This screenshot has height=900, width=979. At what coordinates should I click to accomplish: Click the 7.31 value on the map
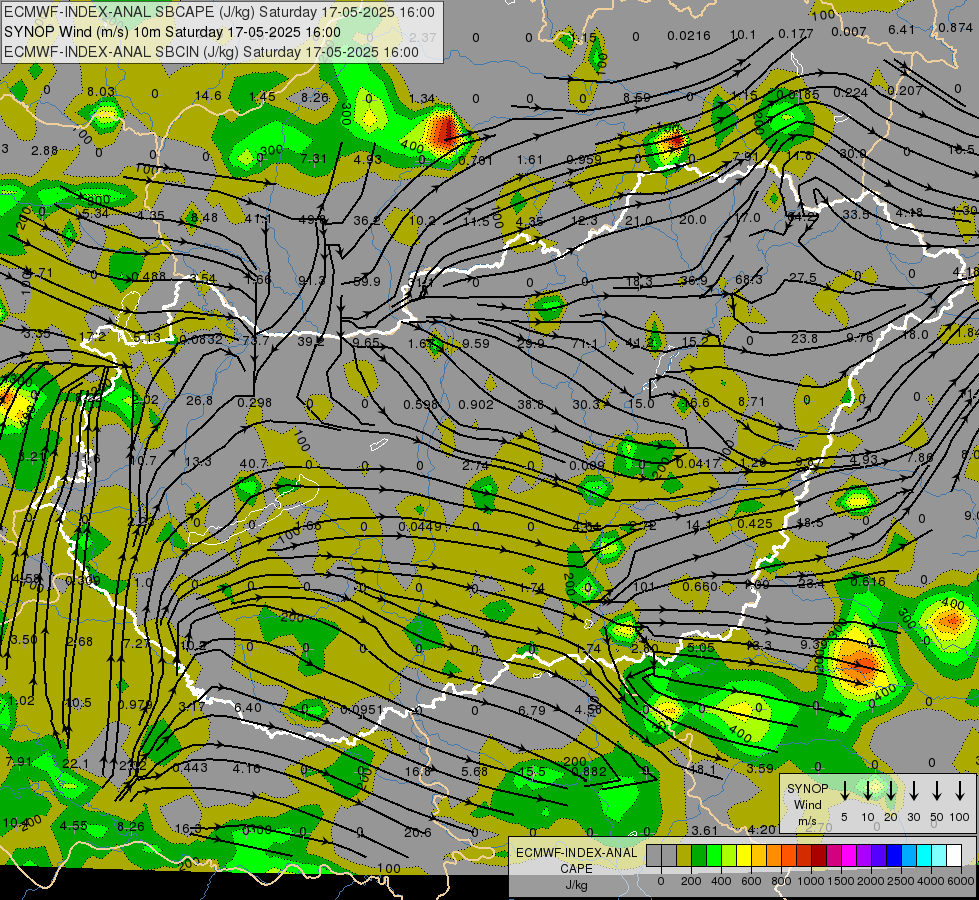tap(313, 159)
